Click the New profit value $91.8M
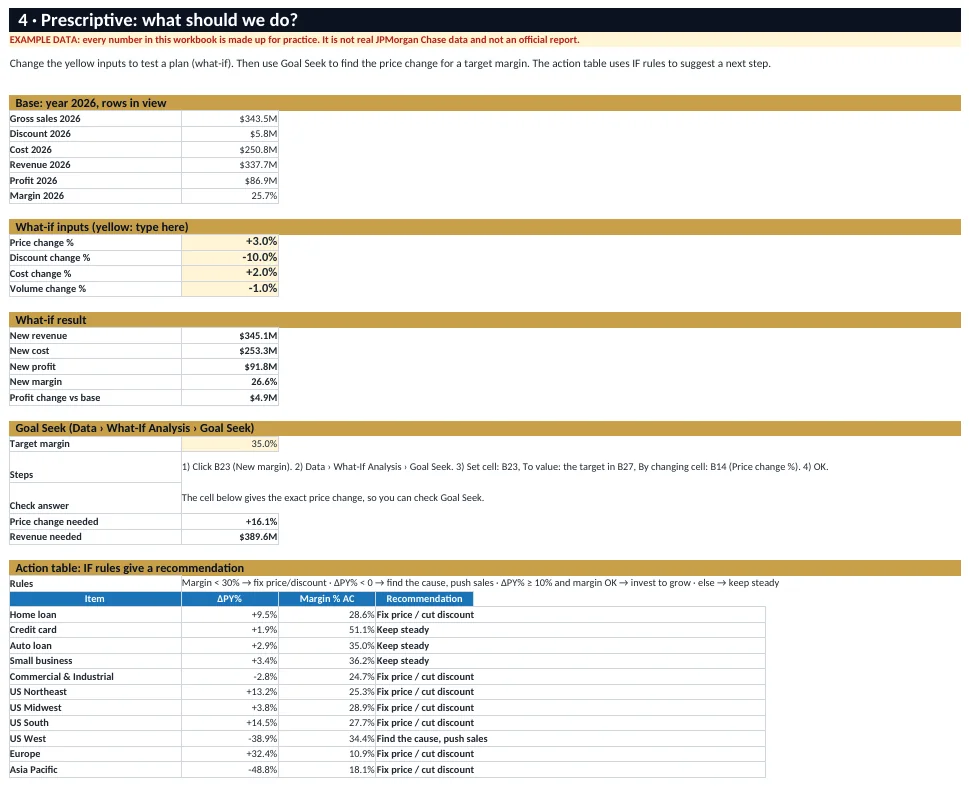The image size is (969, 786). pos(230,366)
